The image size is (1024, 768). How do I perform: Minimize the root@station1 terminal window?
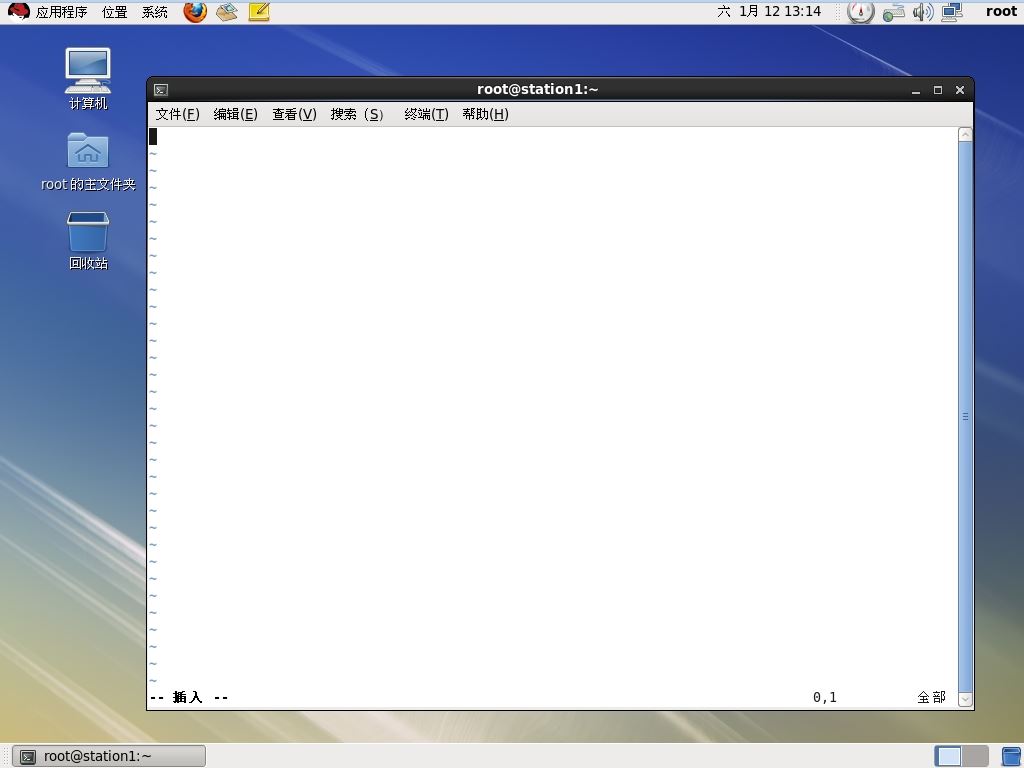(x=916, y=90)
